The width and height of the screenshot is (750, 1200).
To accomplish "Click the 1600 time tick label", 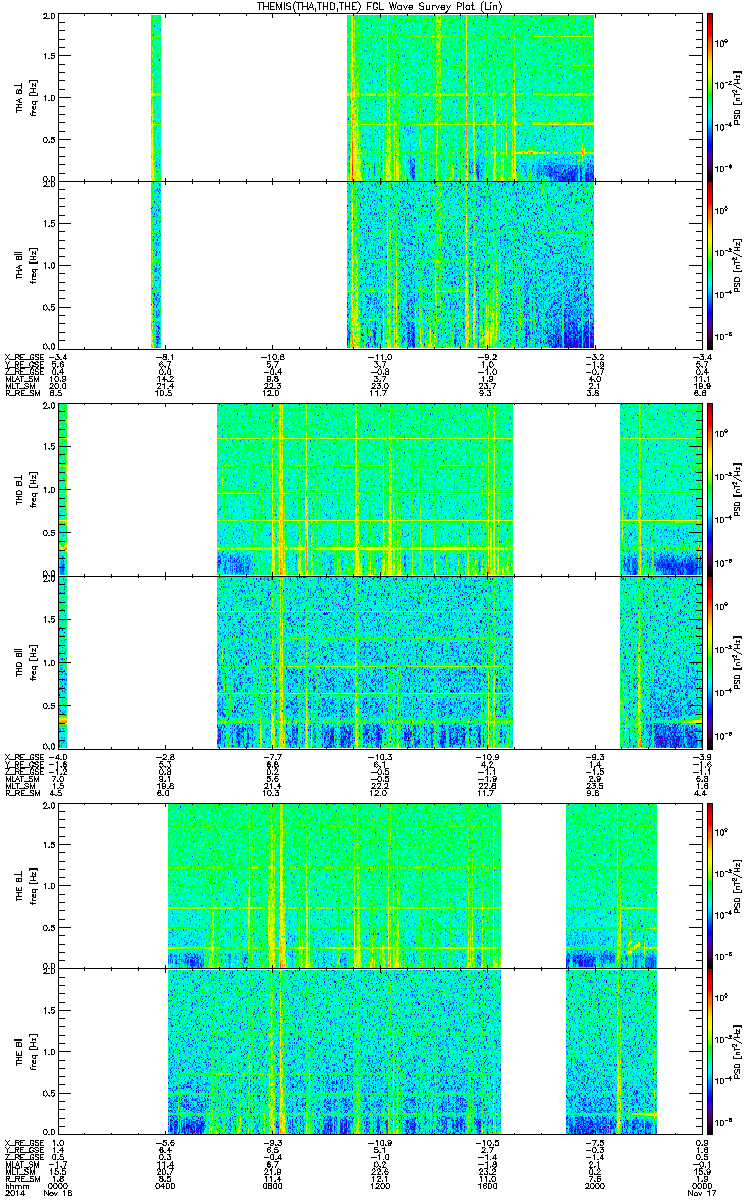I will pyautogui.click(x=485, y=1185).
